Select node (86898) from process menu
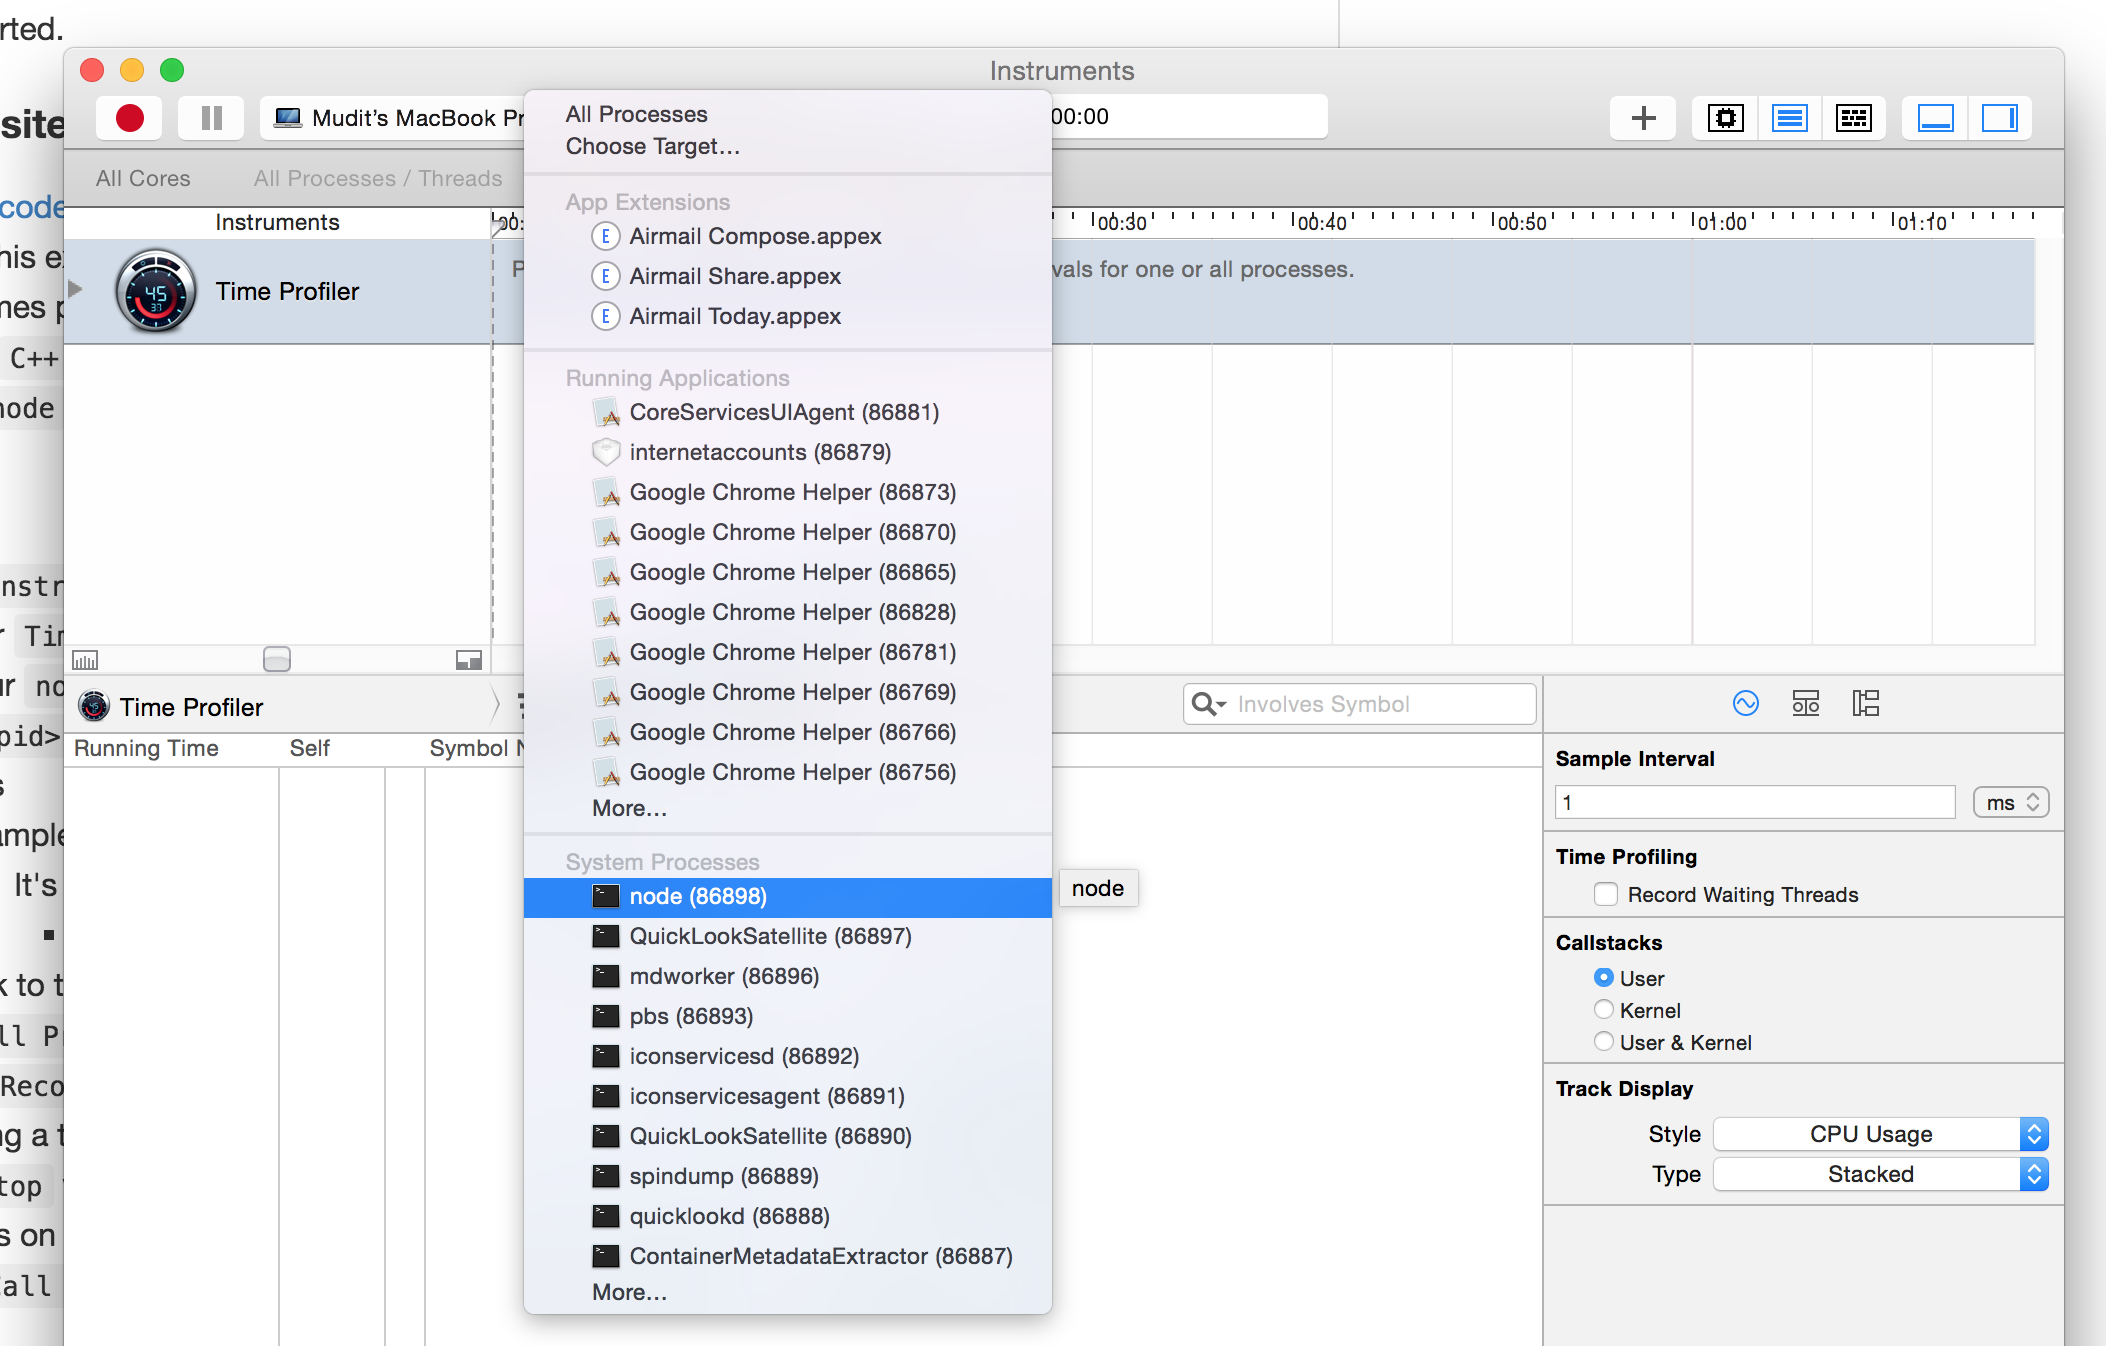This screenshot has height=1346, width=2106. point(698,897)
